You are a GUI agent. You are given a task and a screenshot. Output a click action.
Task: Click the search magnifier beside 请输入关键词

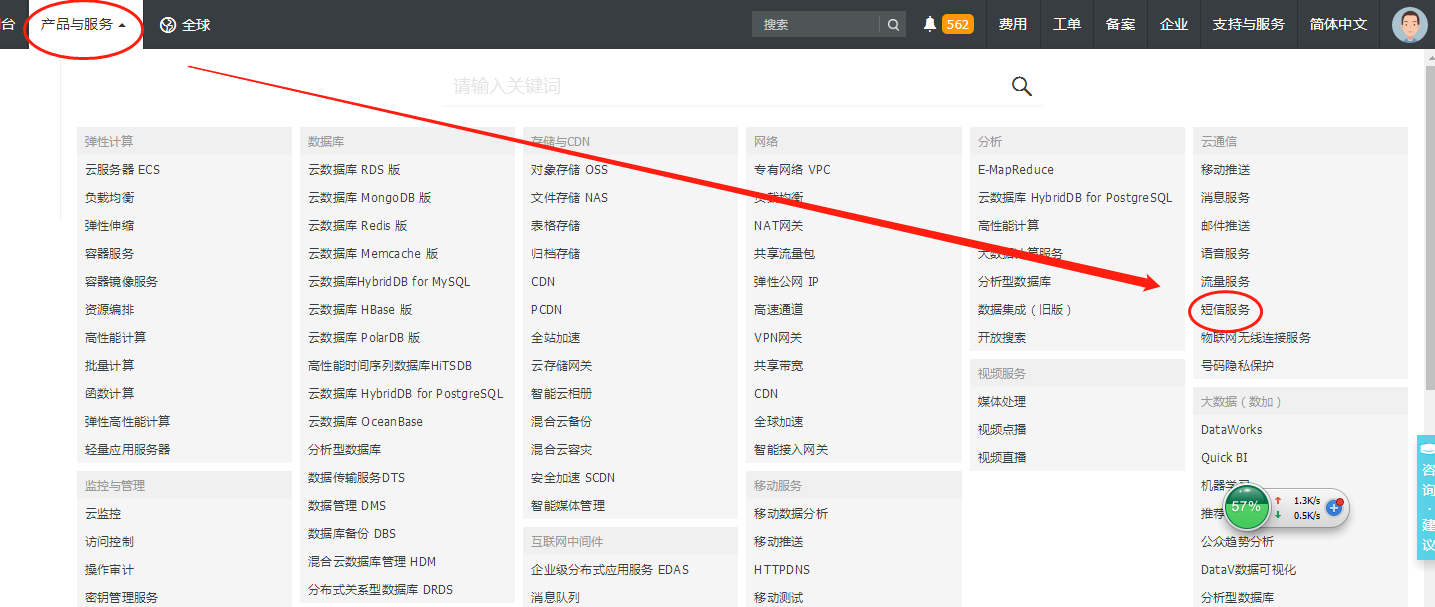point(1022,86)
